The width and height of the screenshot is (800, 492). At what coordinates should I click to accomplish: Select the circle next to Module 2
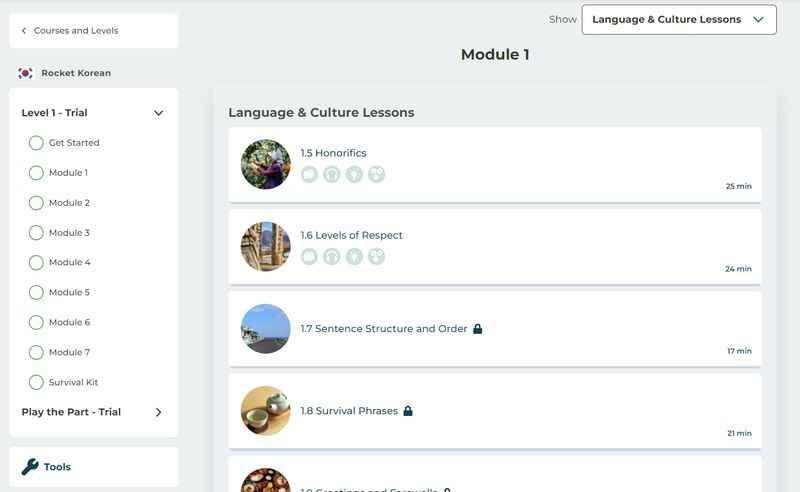[36, 203]
